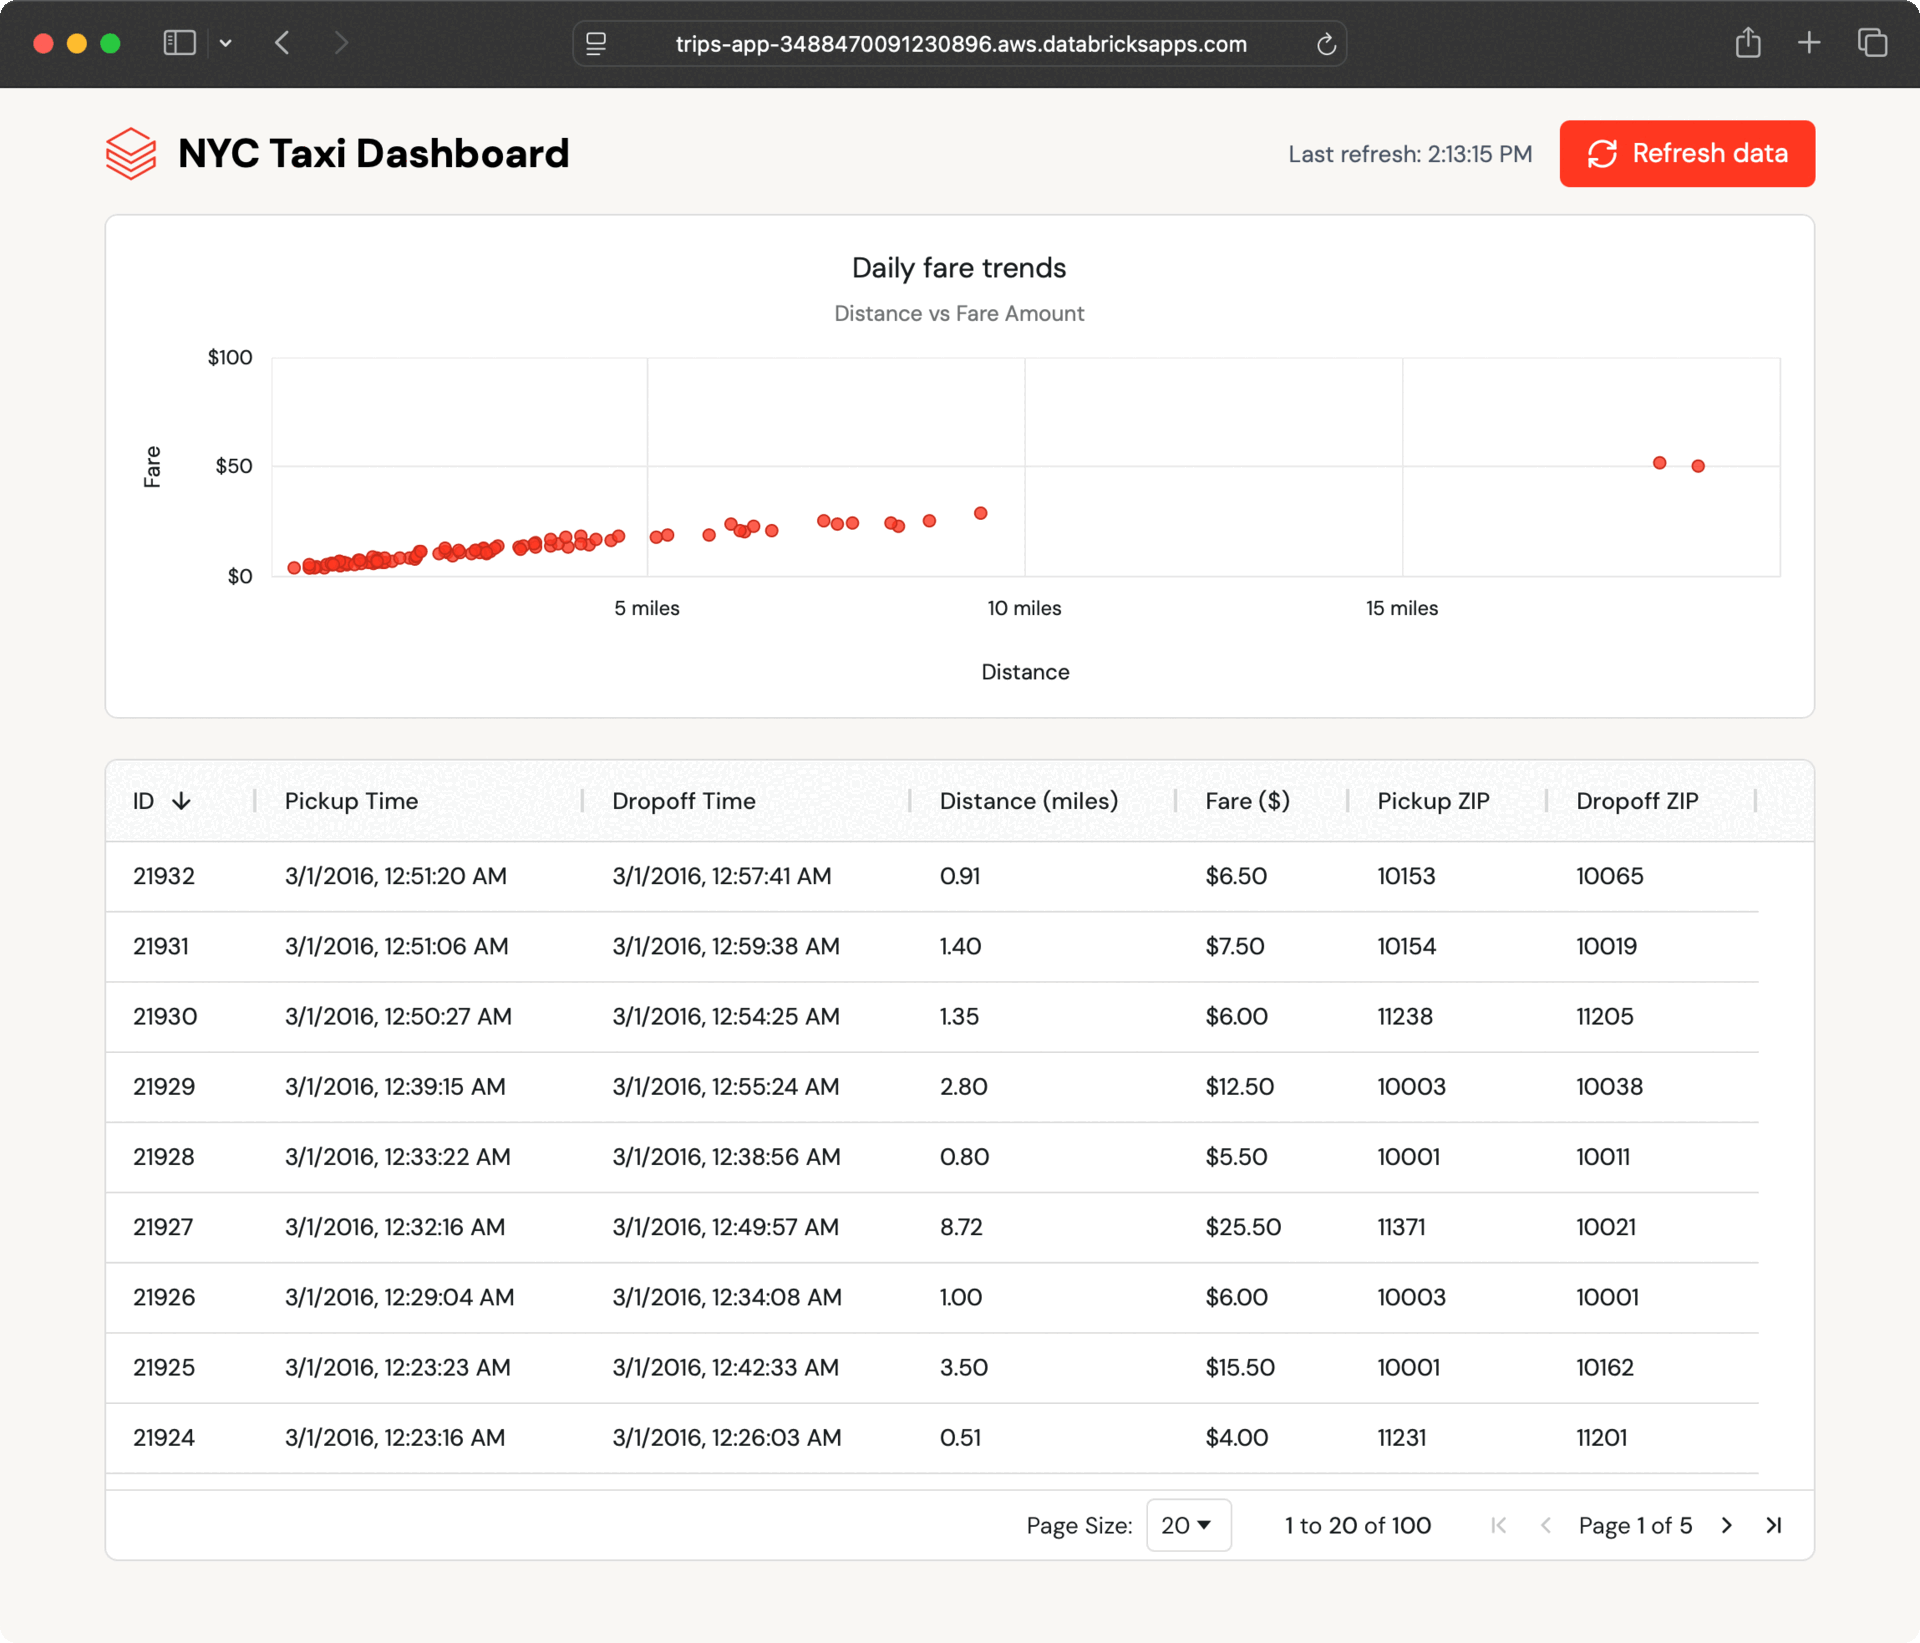1920x1643 pixels.
Task: Expand the sidebar options chevron
Action: pos(226,43)
